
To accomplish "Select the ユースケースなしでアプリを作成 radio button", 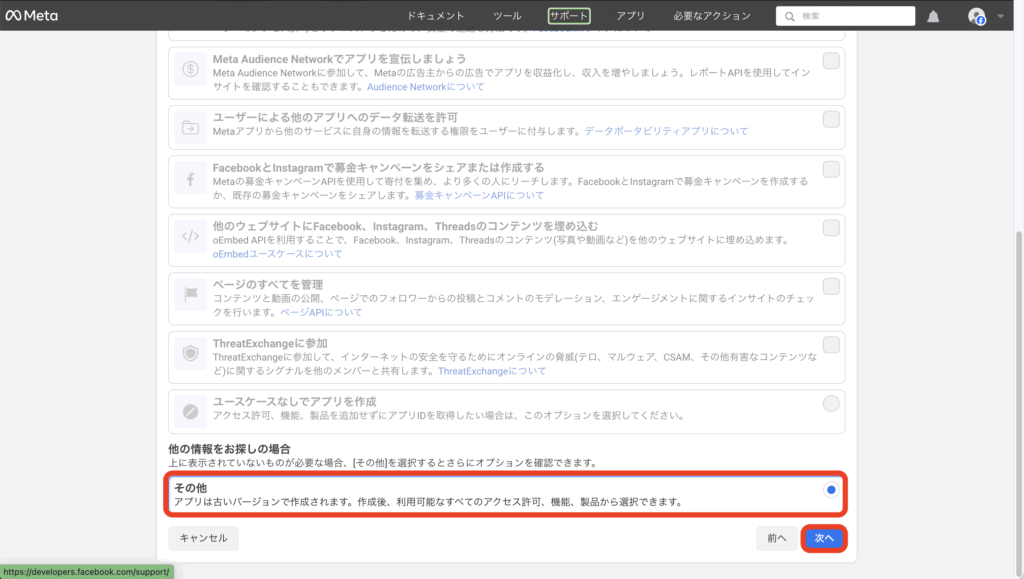I will pos(831,403).
